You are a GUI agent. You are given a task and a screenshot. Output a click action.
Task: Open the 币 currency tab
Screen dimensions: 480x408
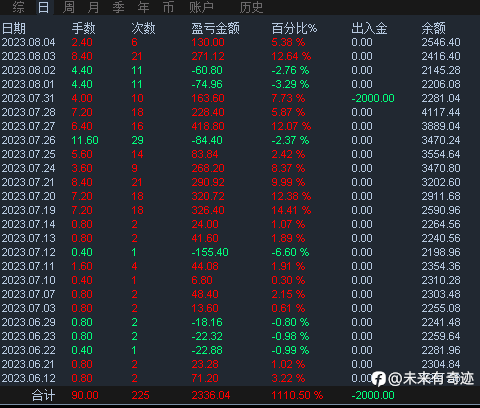click(x=168, y=7)
